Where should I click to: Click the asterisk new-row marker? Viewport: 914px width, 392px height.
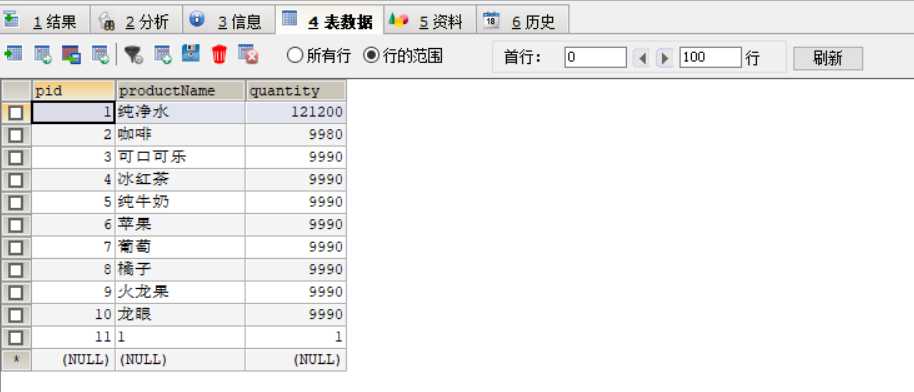[x=16, y=359]
